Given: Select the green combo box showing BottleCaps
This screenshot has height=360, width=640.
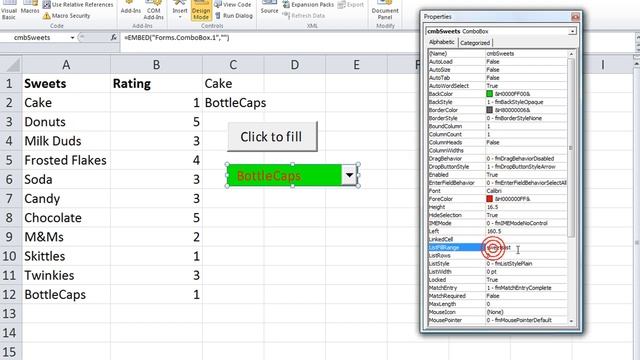Looking at the screenshot, I should point(284,176).
